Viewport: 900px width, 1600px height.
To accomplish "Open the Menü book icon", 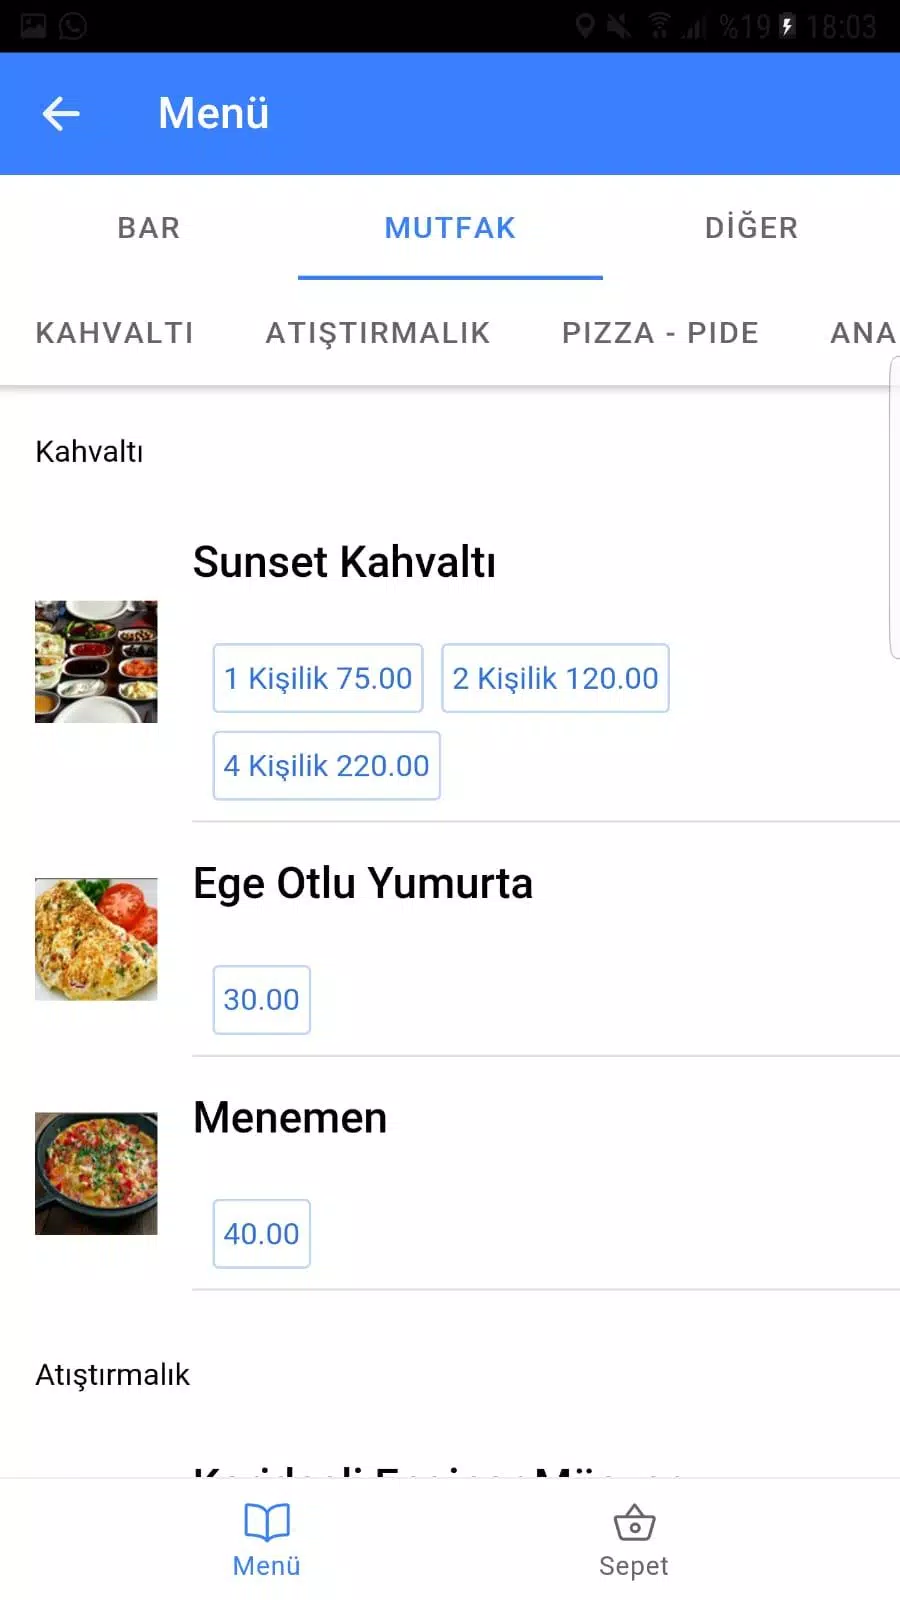I will [267, 1523].
